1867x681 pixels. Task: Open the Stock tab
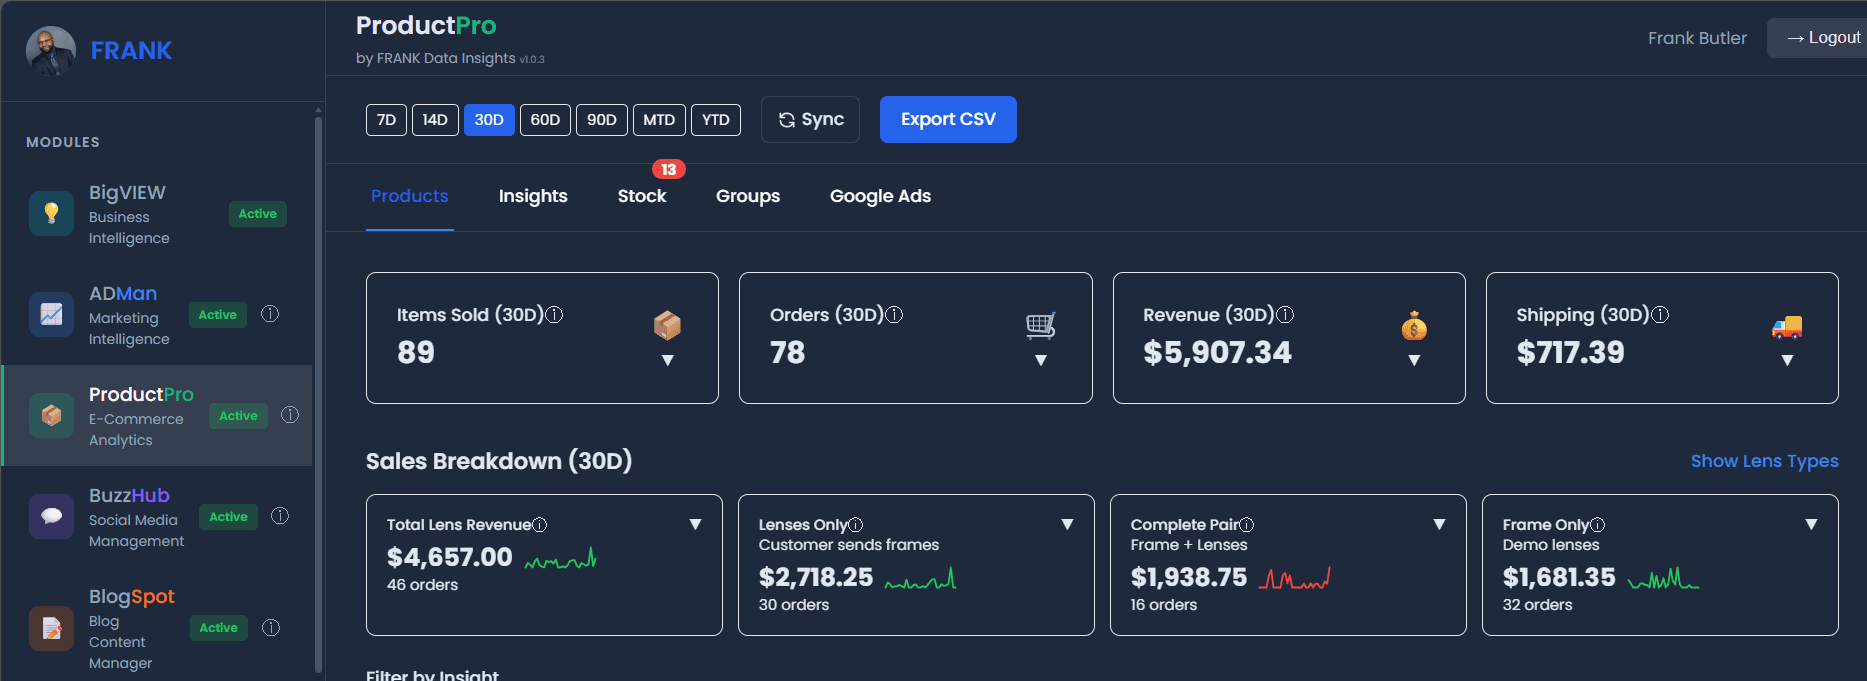coord(642,196)
